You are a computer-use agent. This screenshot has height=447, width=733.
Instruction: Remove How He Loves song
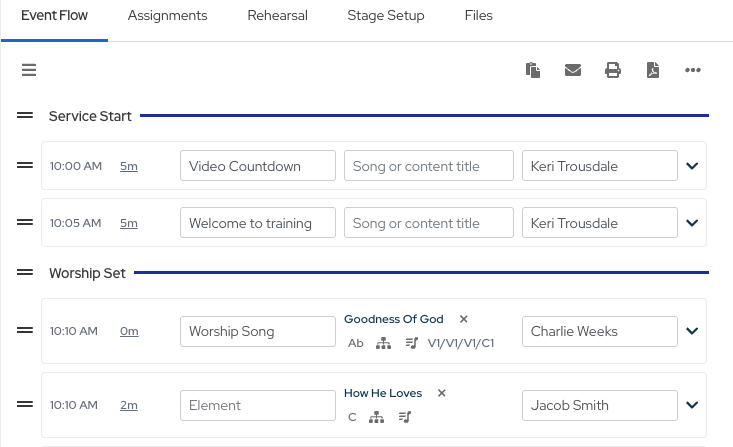point(442,393)
